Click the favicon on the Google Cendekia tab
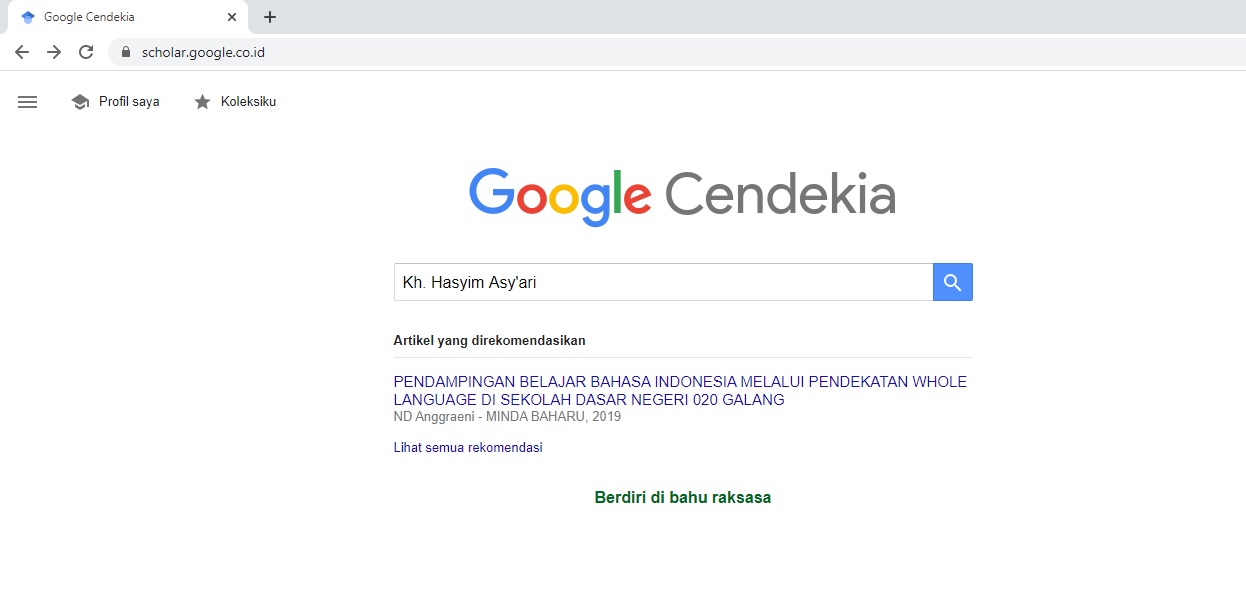This screenshot has height=614, width=1246. 27,17
